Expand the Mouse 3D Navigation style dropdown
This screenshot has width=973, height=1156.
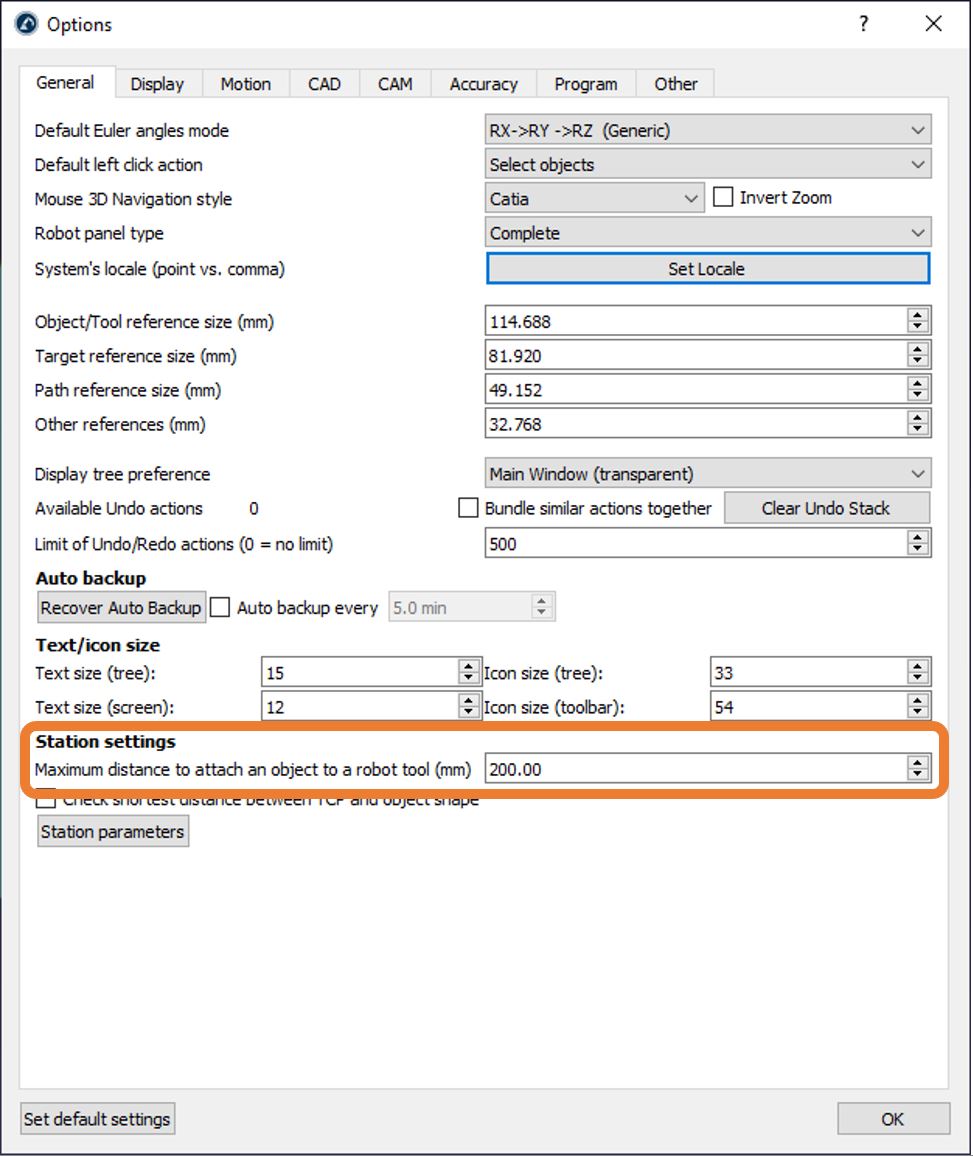click(594, 199)
